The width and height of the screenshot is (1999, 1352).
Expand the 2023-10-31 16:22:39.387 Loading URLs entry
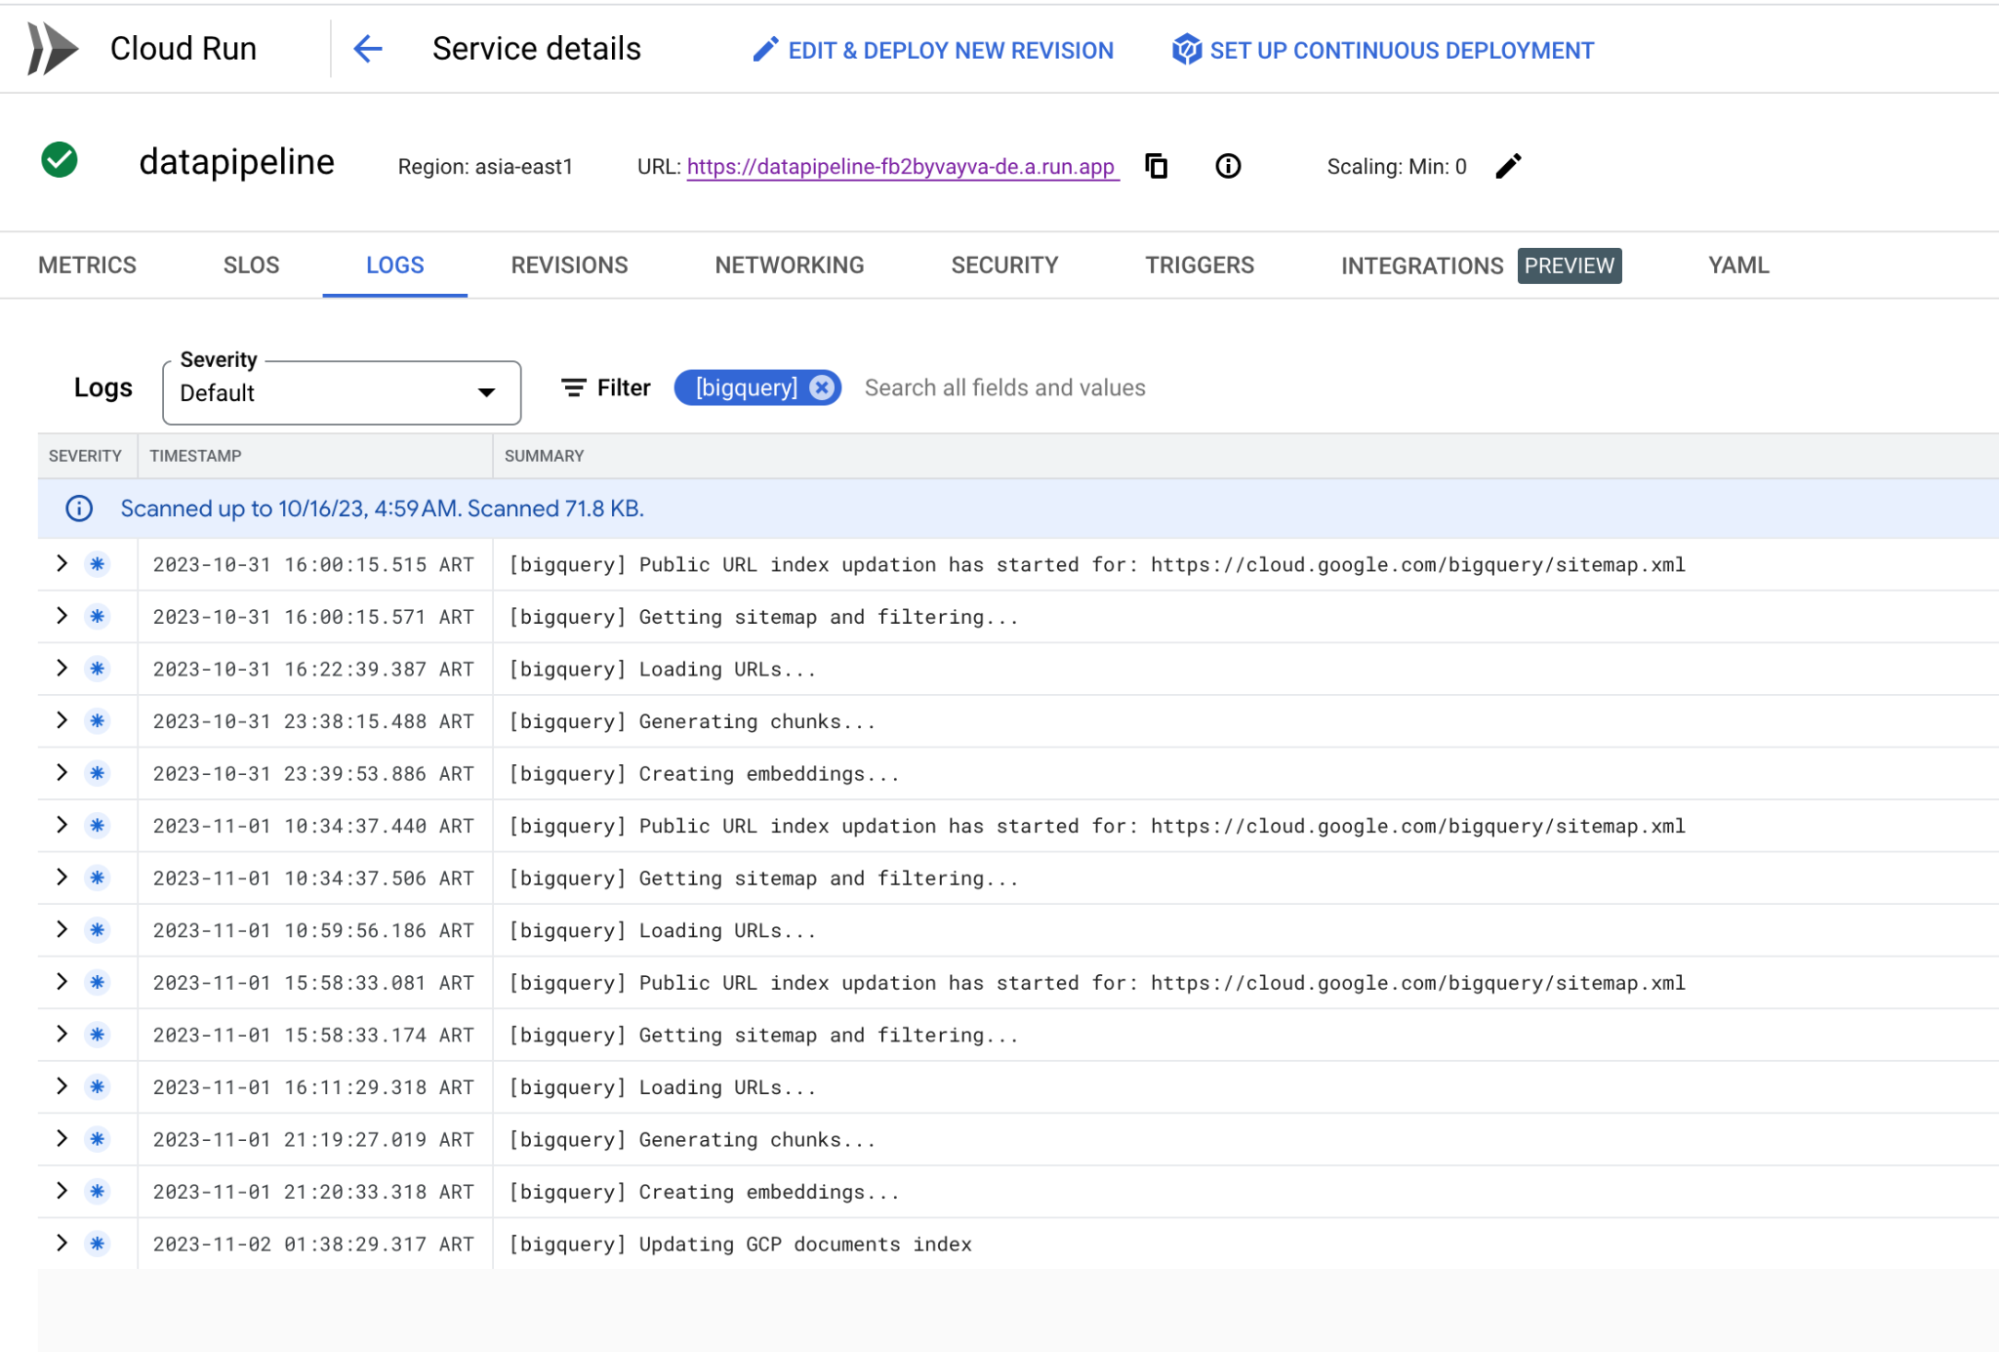[x=62, y=668]
